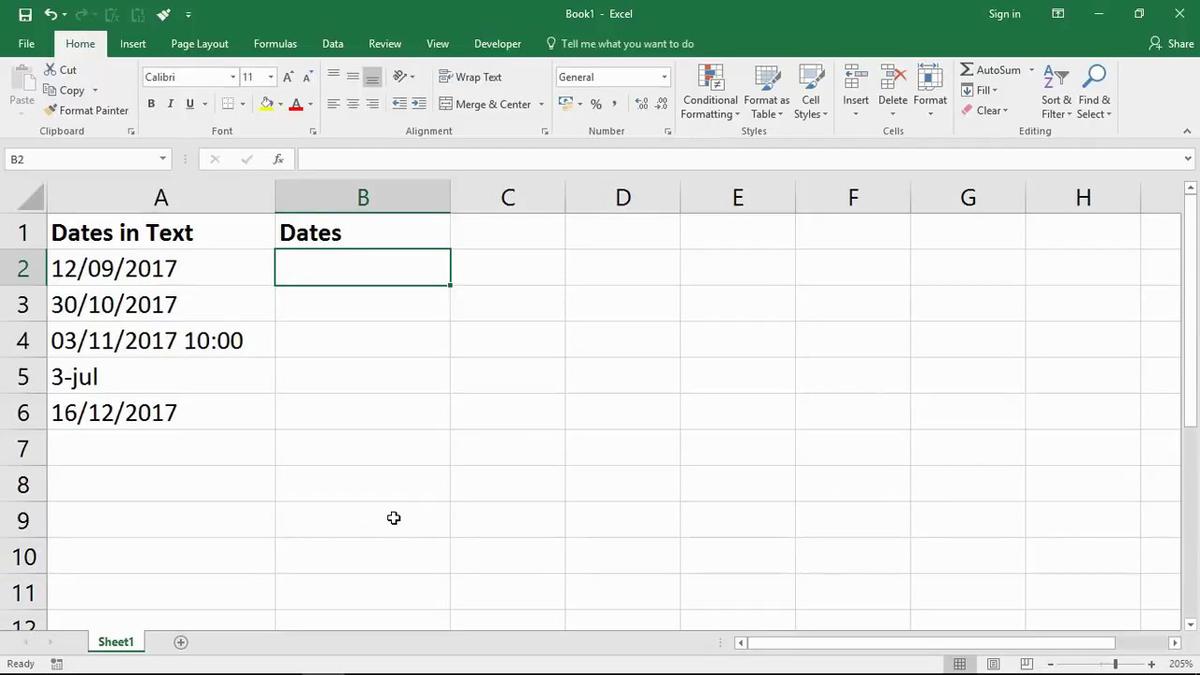The image size is (1200, 675).
Task: Click the Find & Select icon
Action: click(1094, 90)
